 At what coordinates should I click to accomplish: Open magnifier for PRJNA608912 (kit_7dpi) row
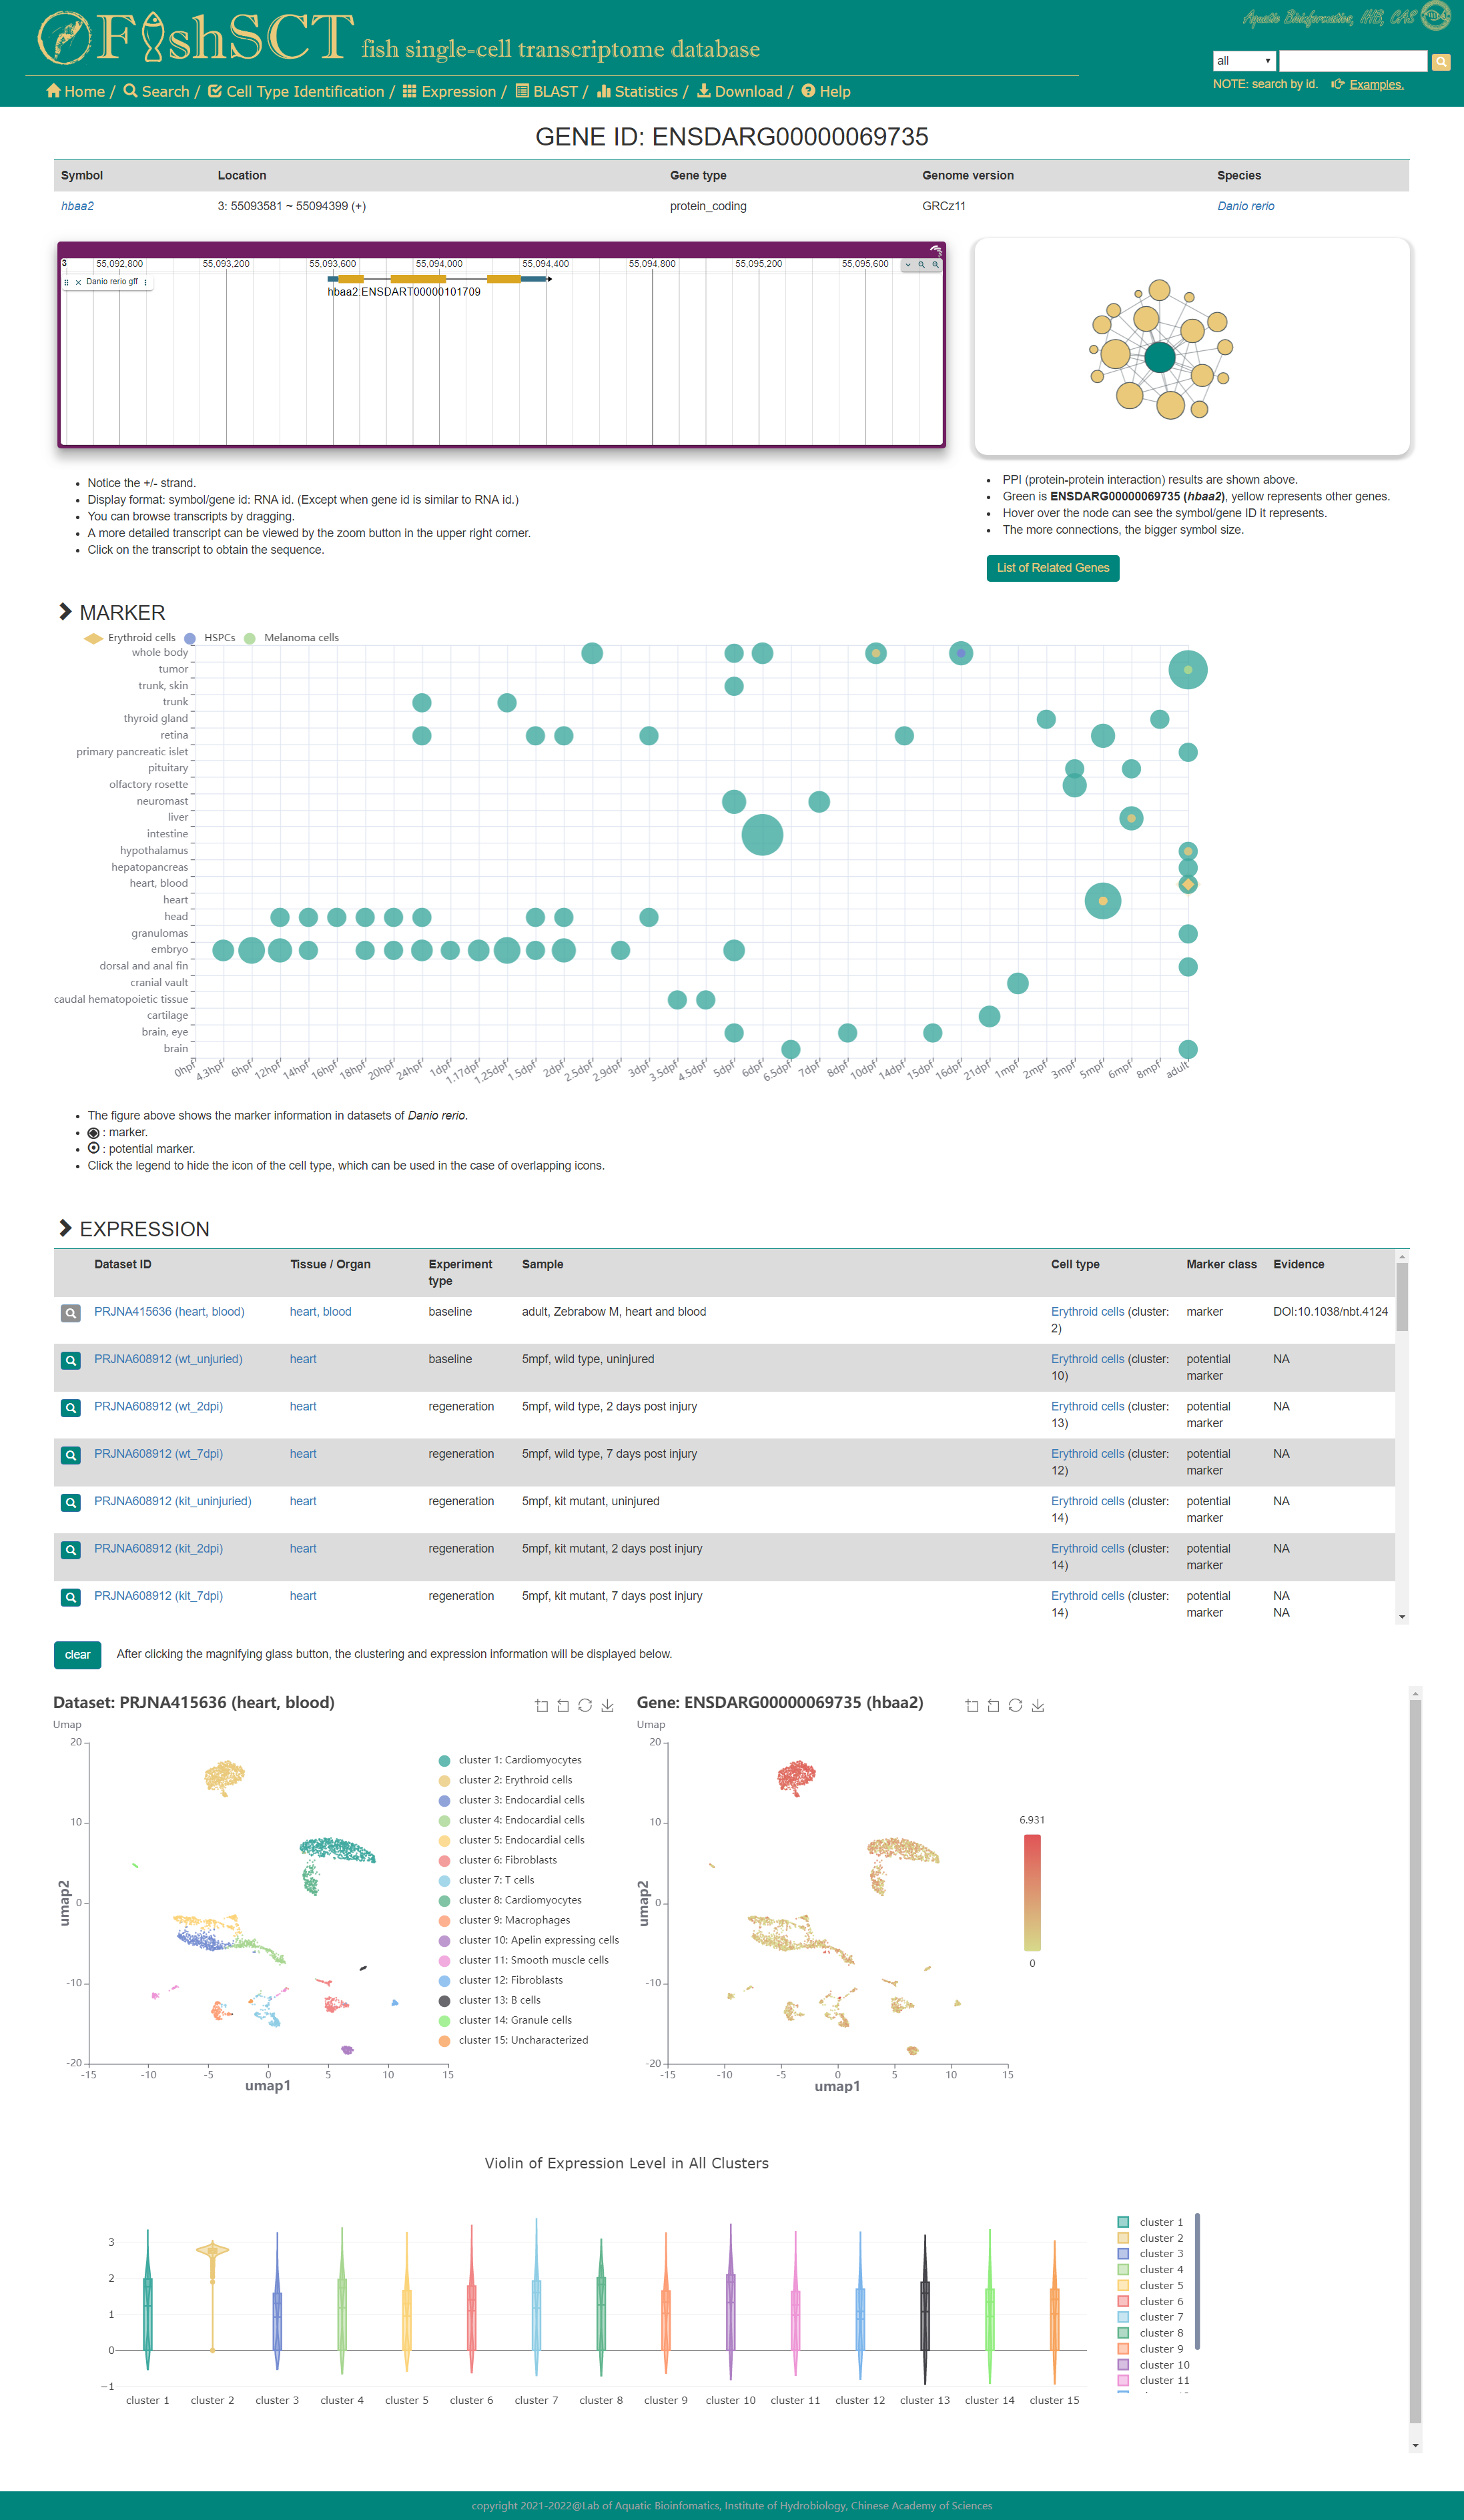point(70,1597)
